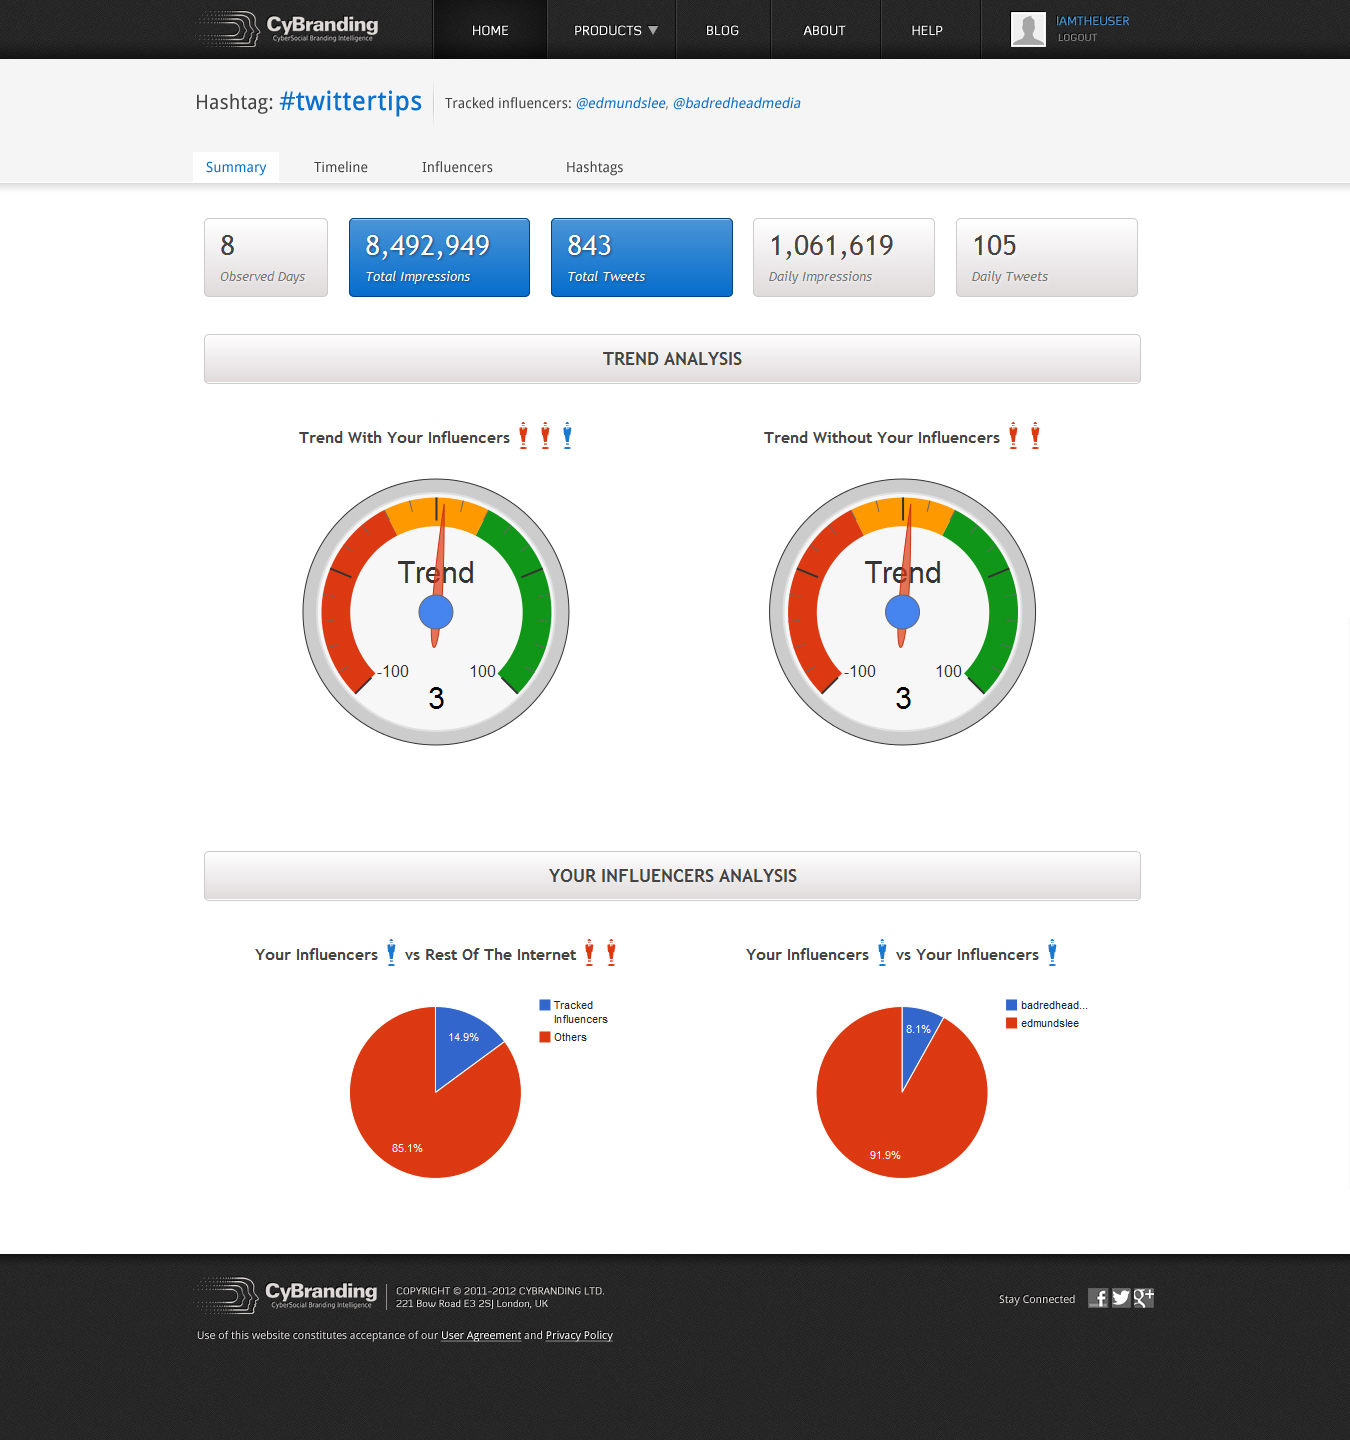The height and width of the screenshot is (1440, 1350).
Task: Select the Hashtags tab
Action: [594, 167]
